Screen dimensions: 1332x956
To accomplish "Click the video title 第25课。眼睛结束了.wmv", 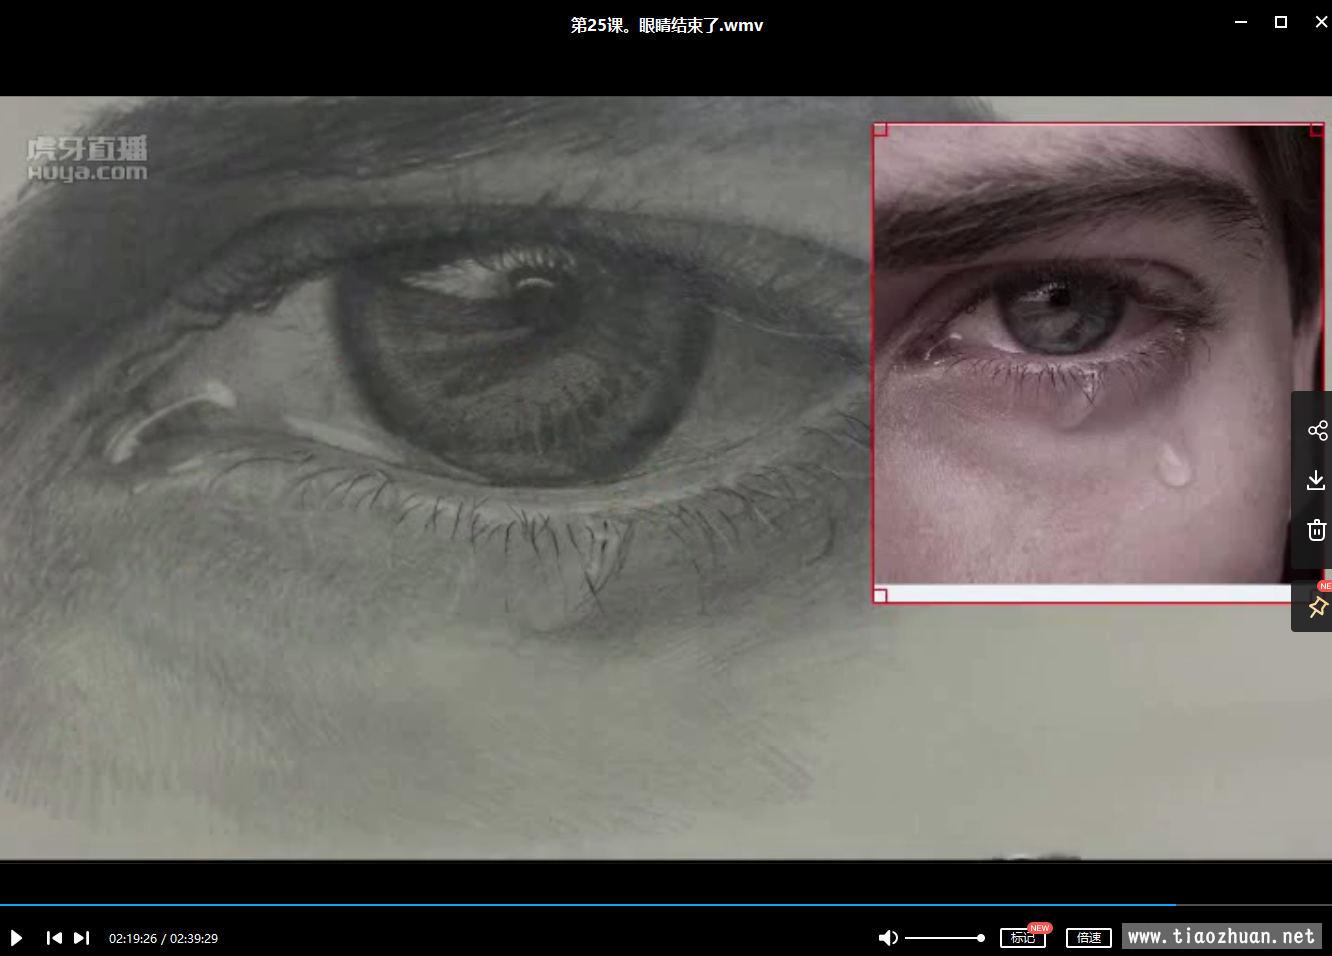I will pyautogui.click(x=666, y=25).
